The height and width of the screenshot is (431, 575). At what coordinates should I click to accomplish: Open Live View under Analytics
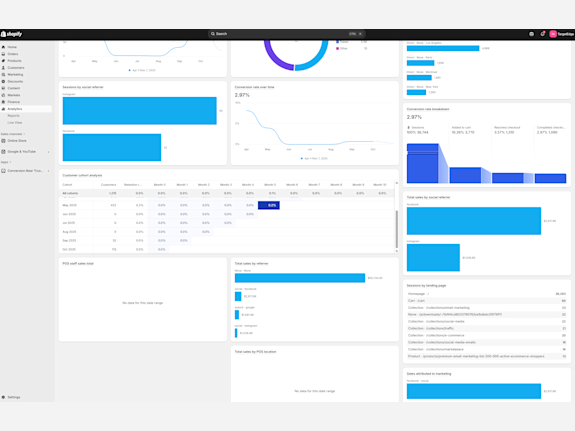(15, 123)
